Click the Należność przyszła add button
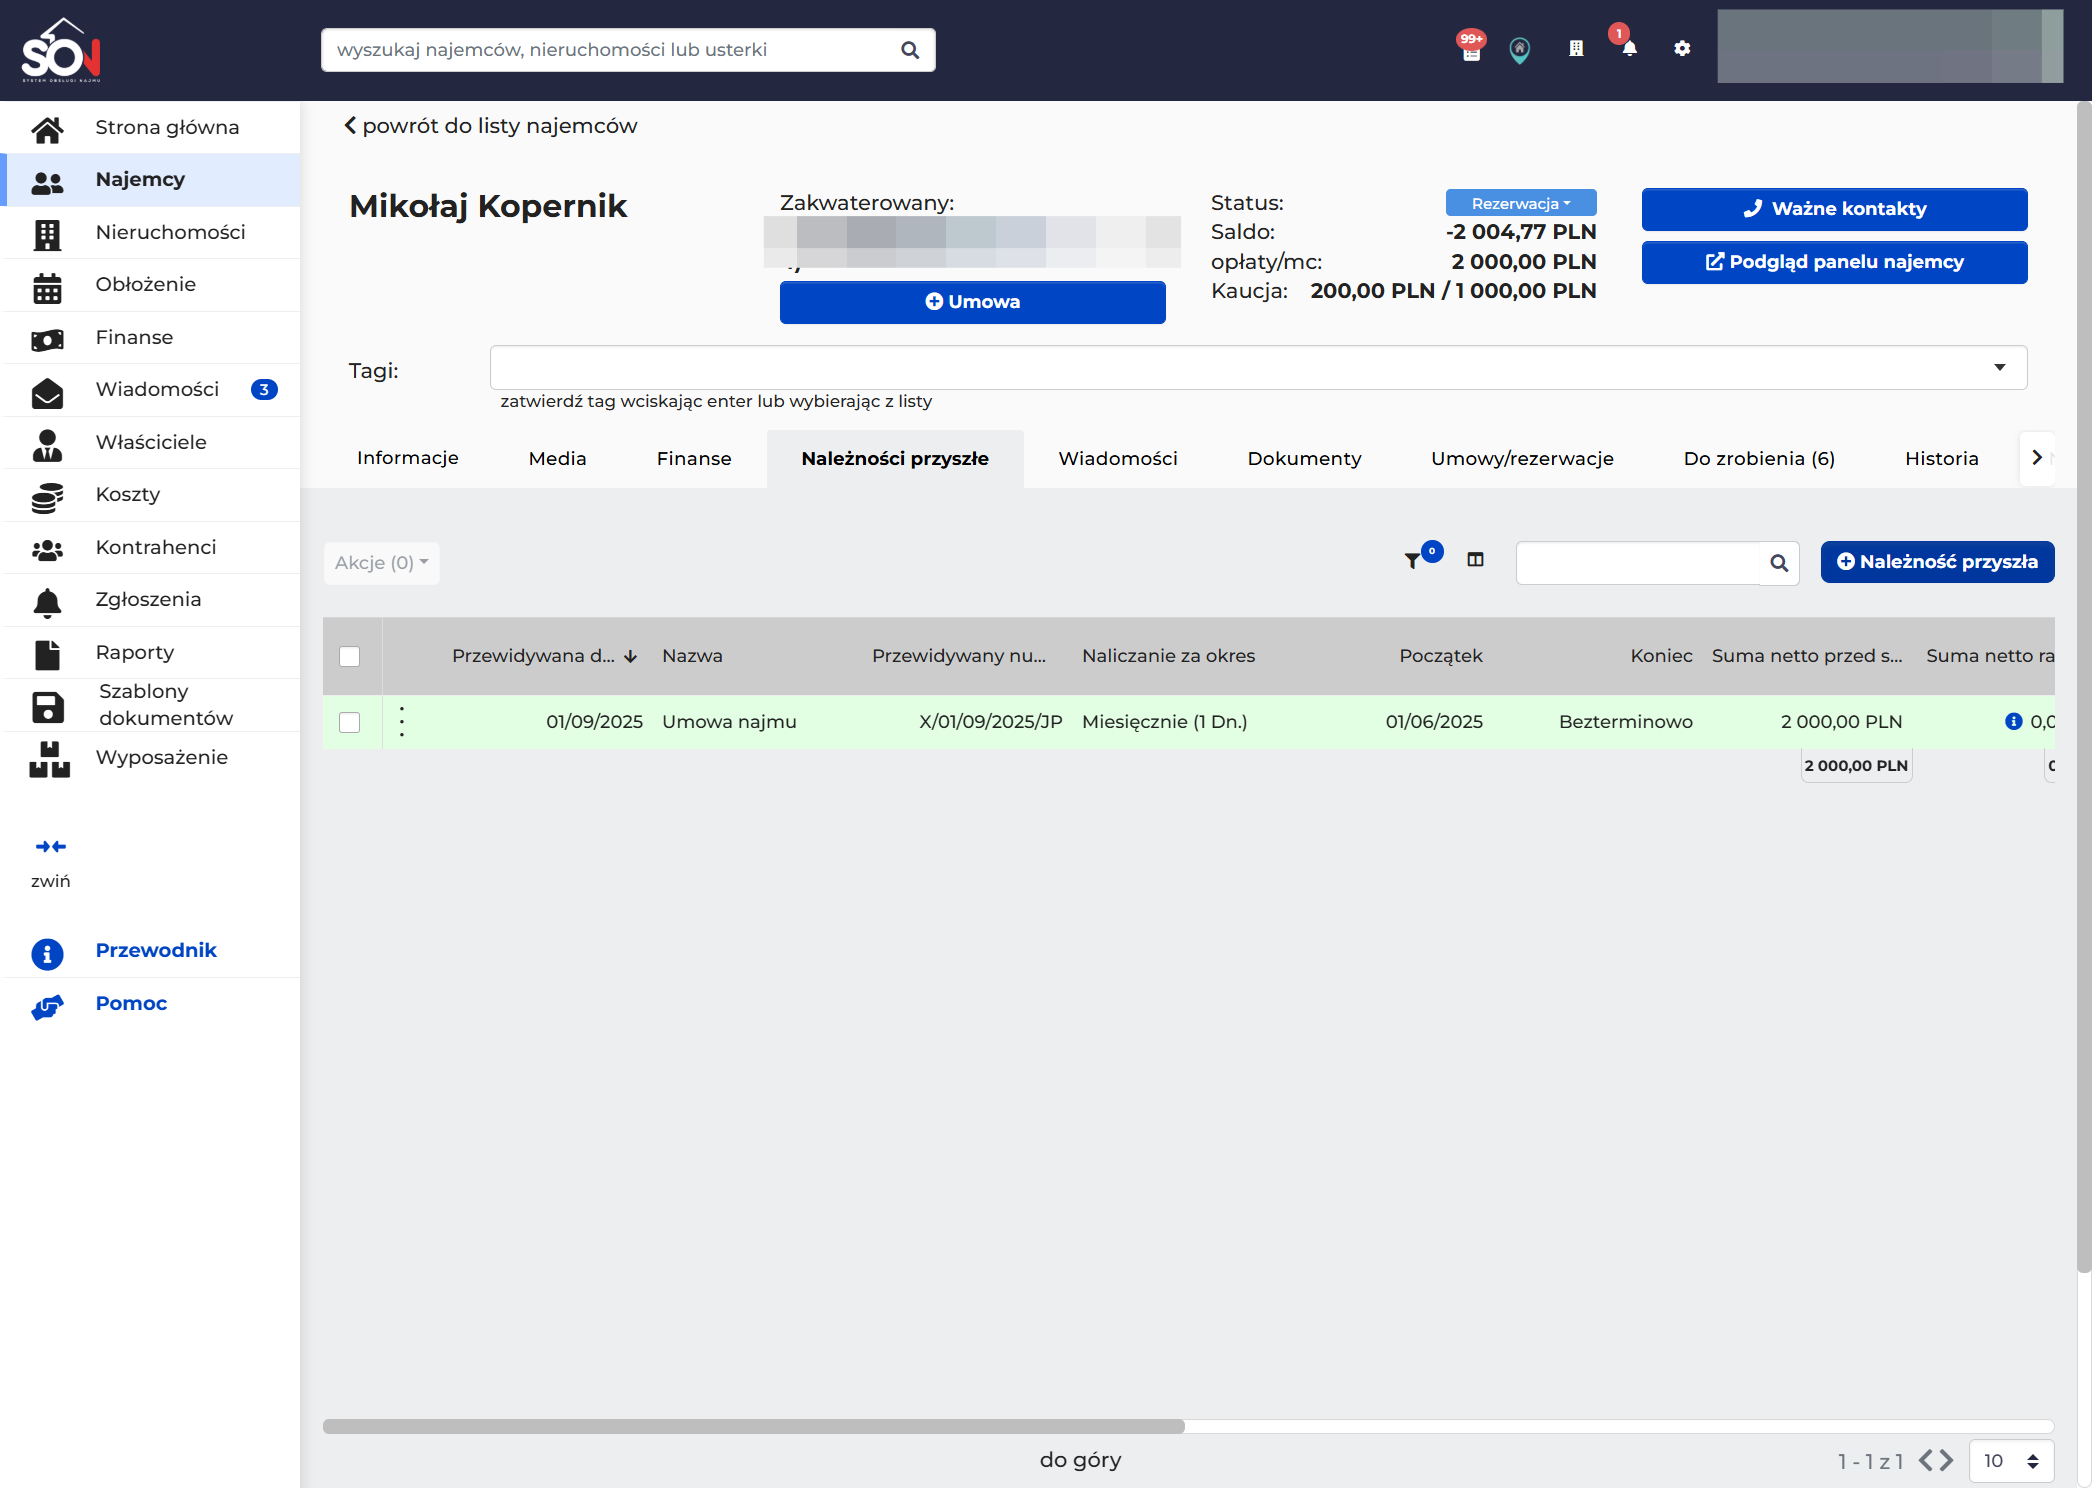2092x1488 pixels. coord(1937,562)
